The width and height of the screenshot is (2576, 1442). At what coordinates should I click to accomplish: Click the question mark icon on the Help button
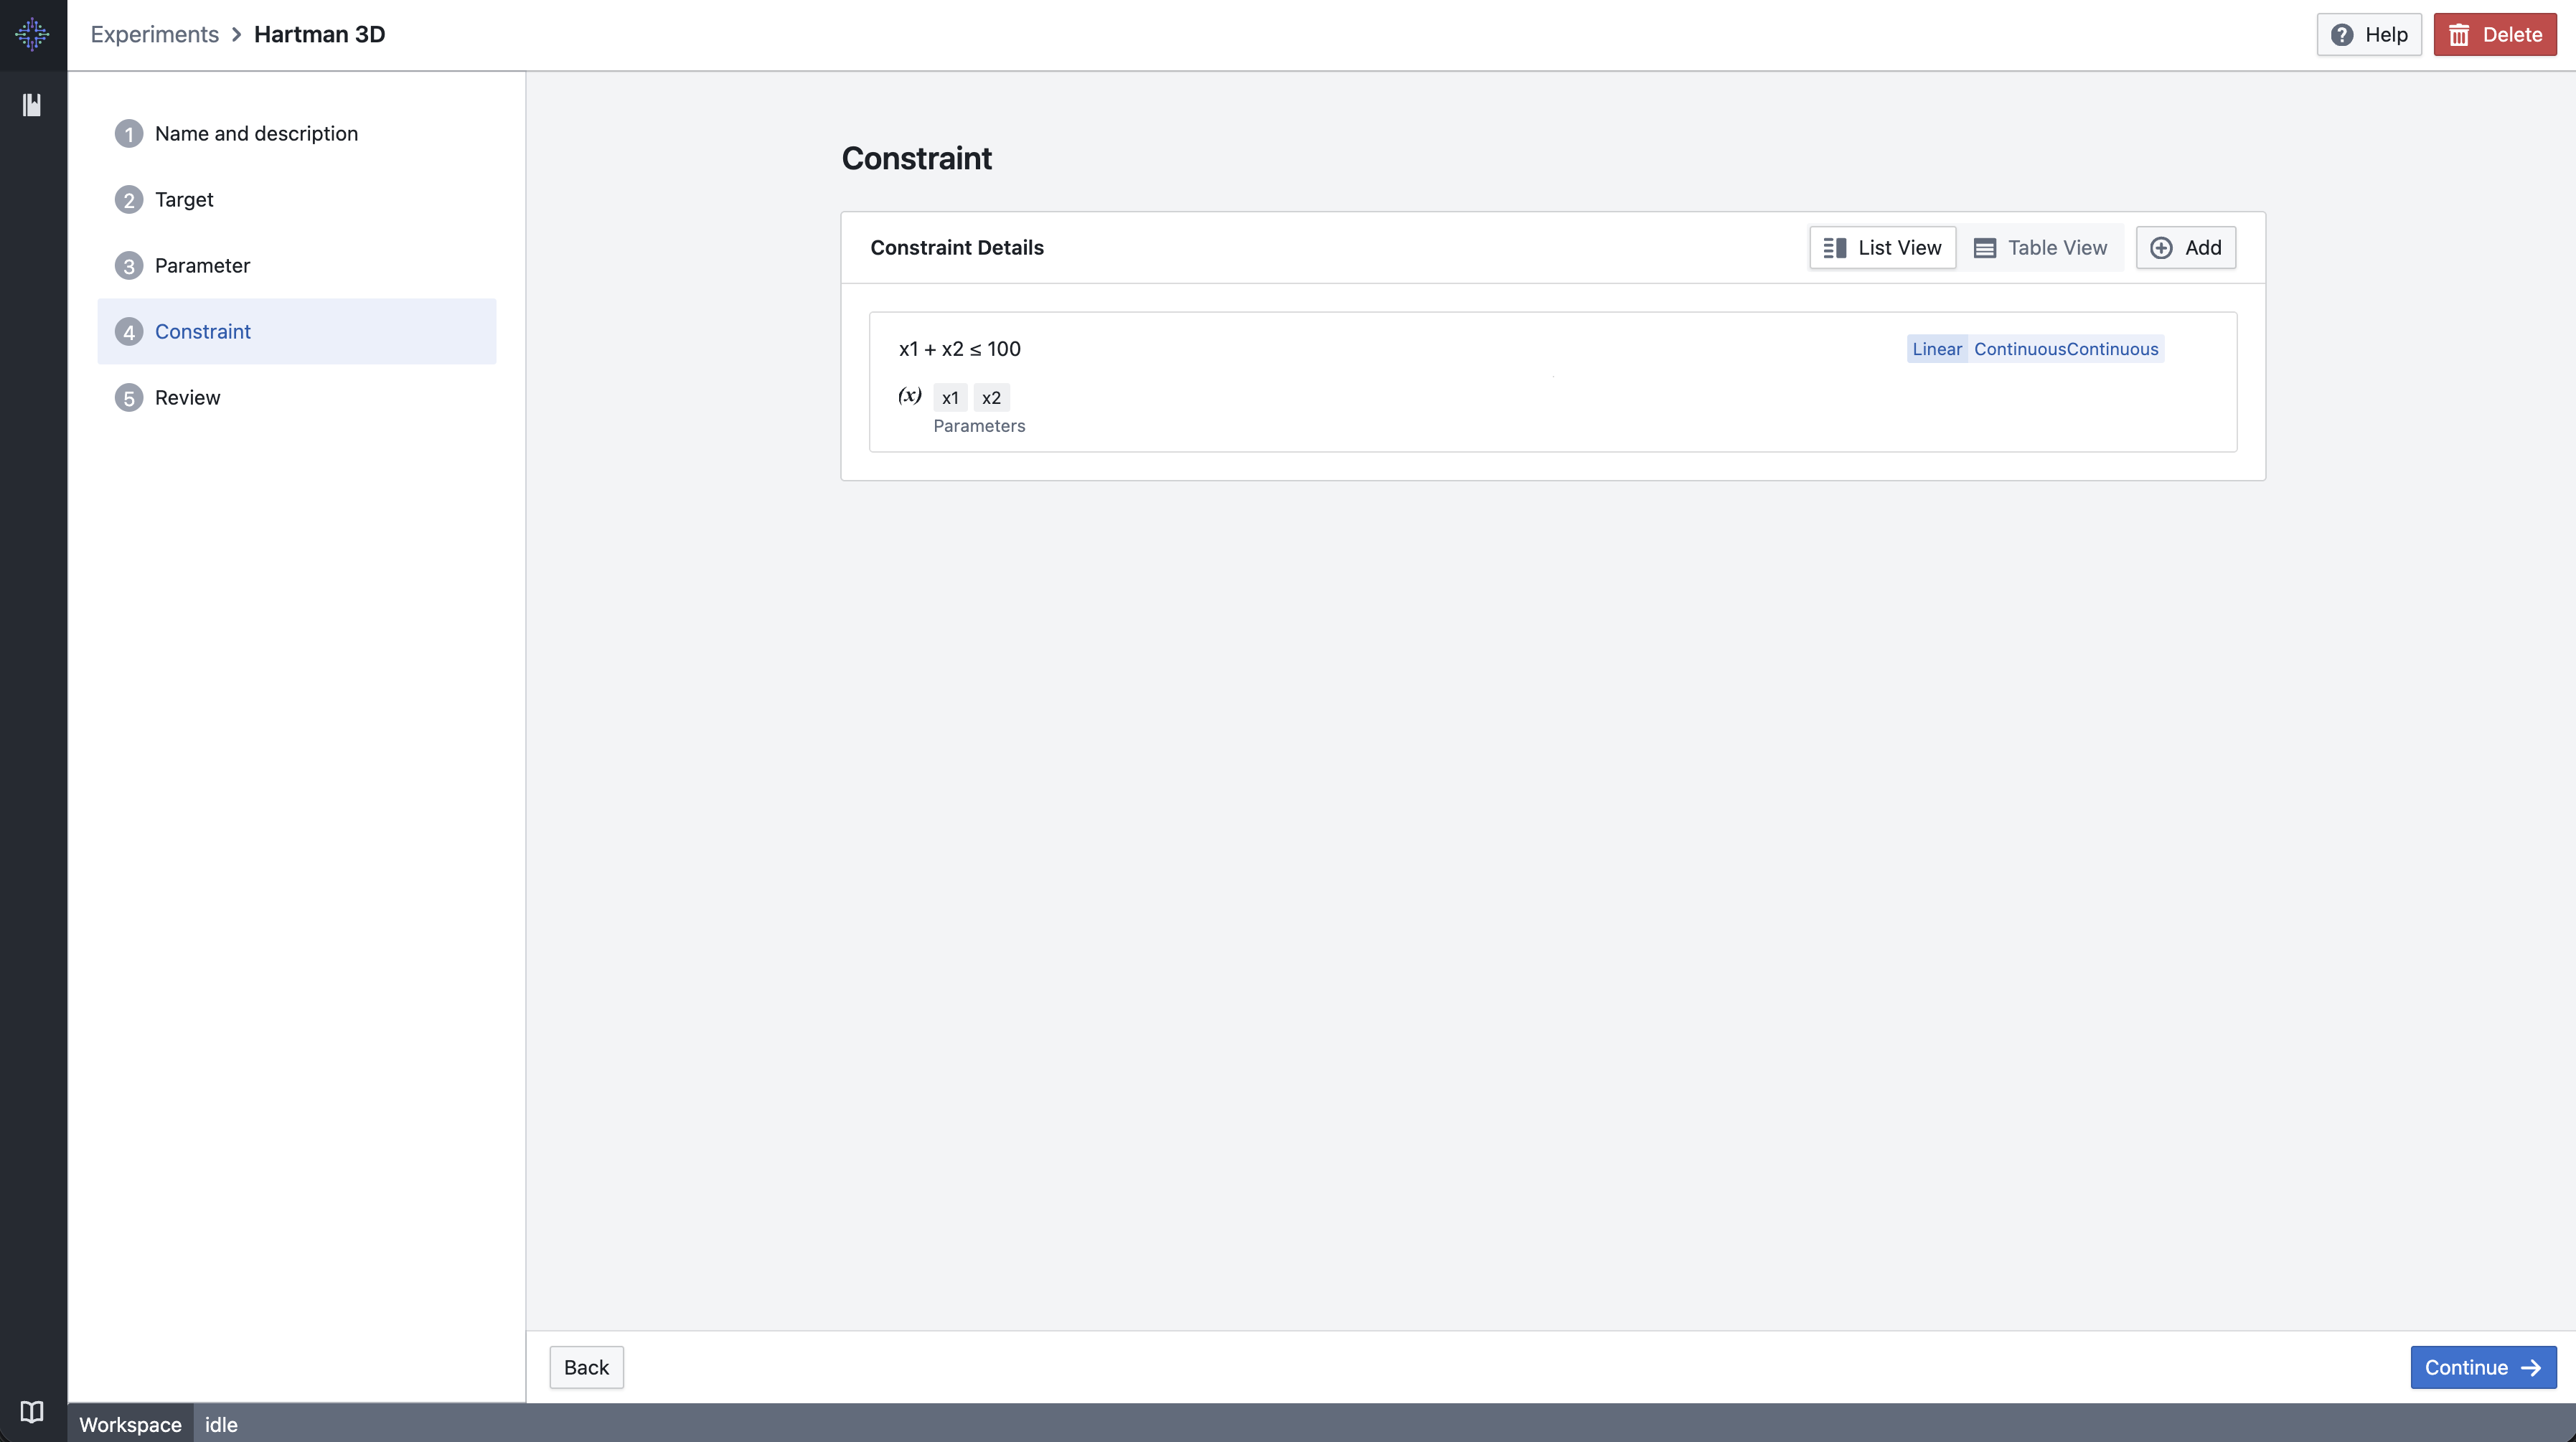(2343, 34)
